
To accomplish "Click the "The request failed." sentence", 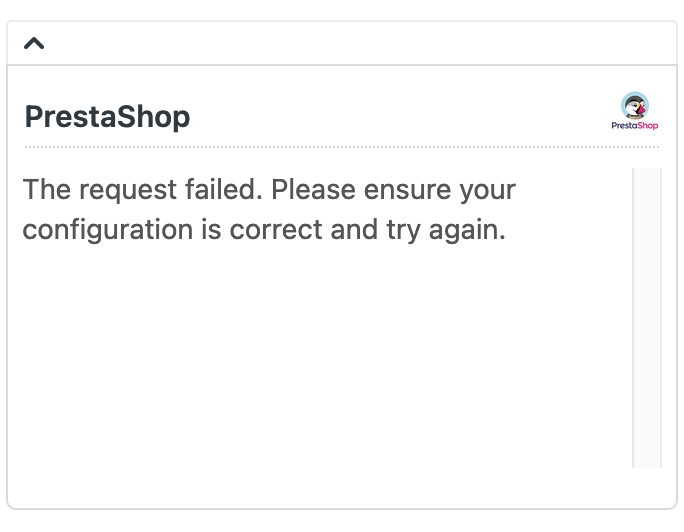I will click(143, 189).
